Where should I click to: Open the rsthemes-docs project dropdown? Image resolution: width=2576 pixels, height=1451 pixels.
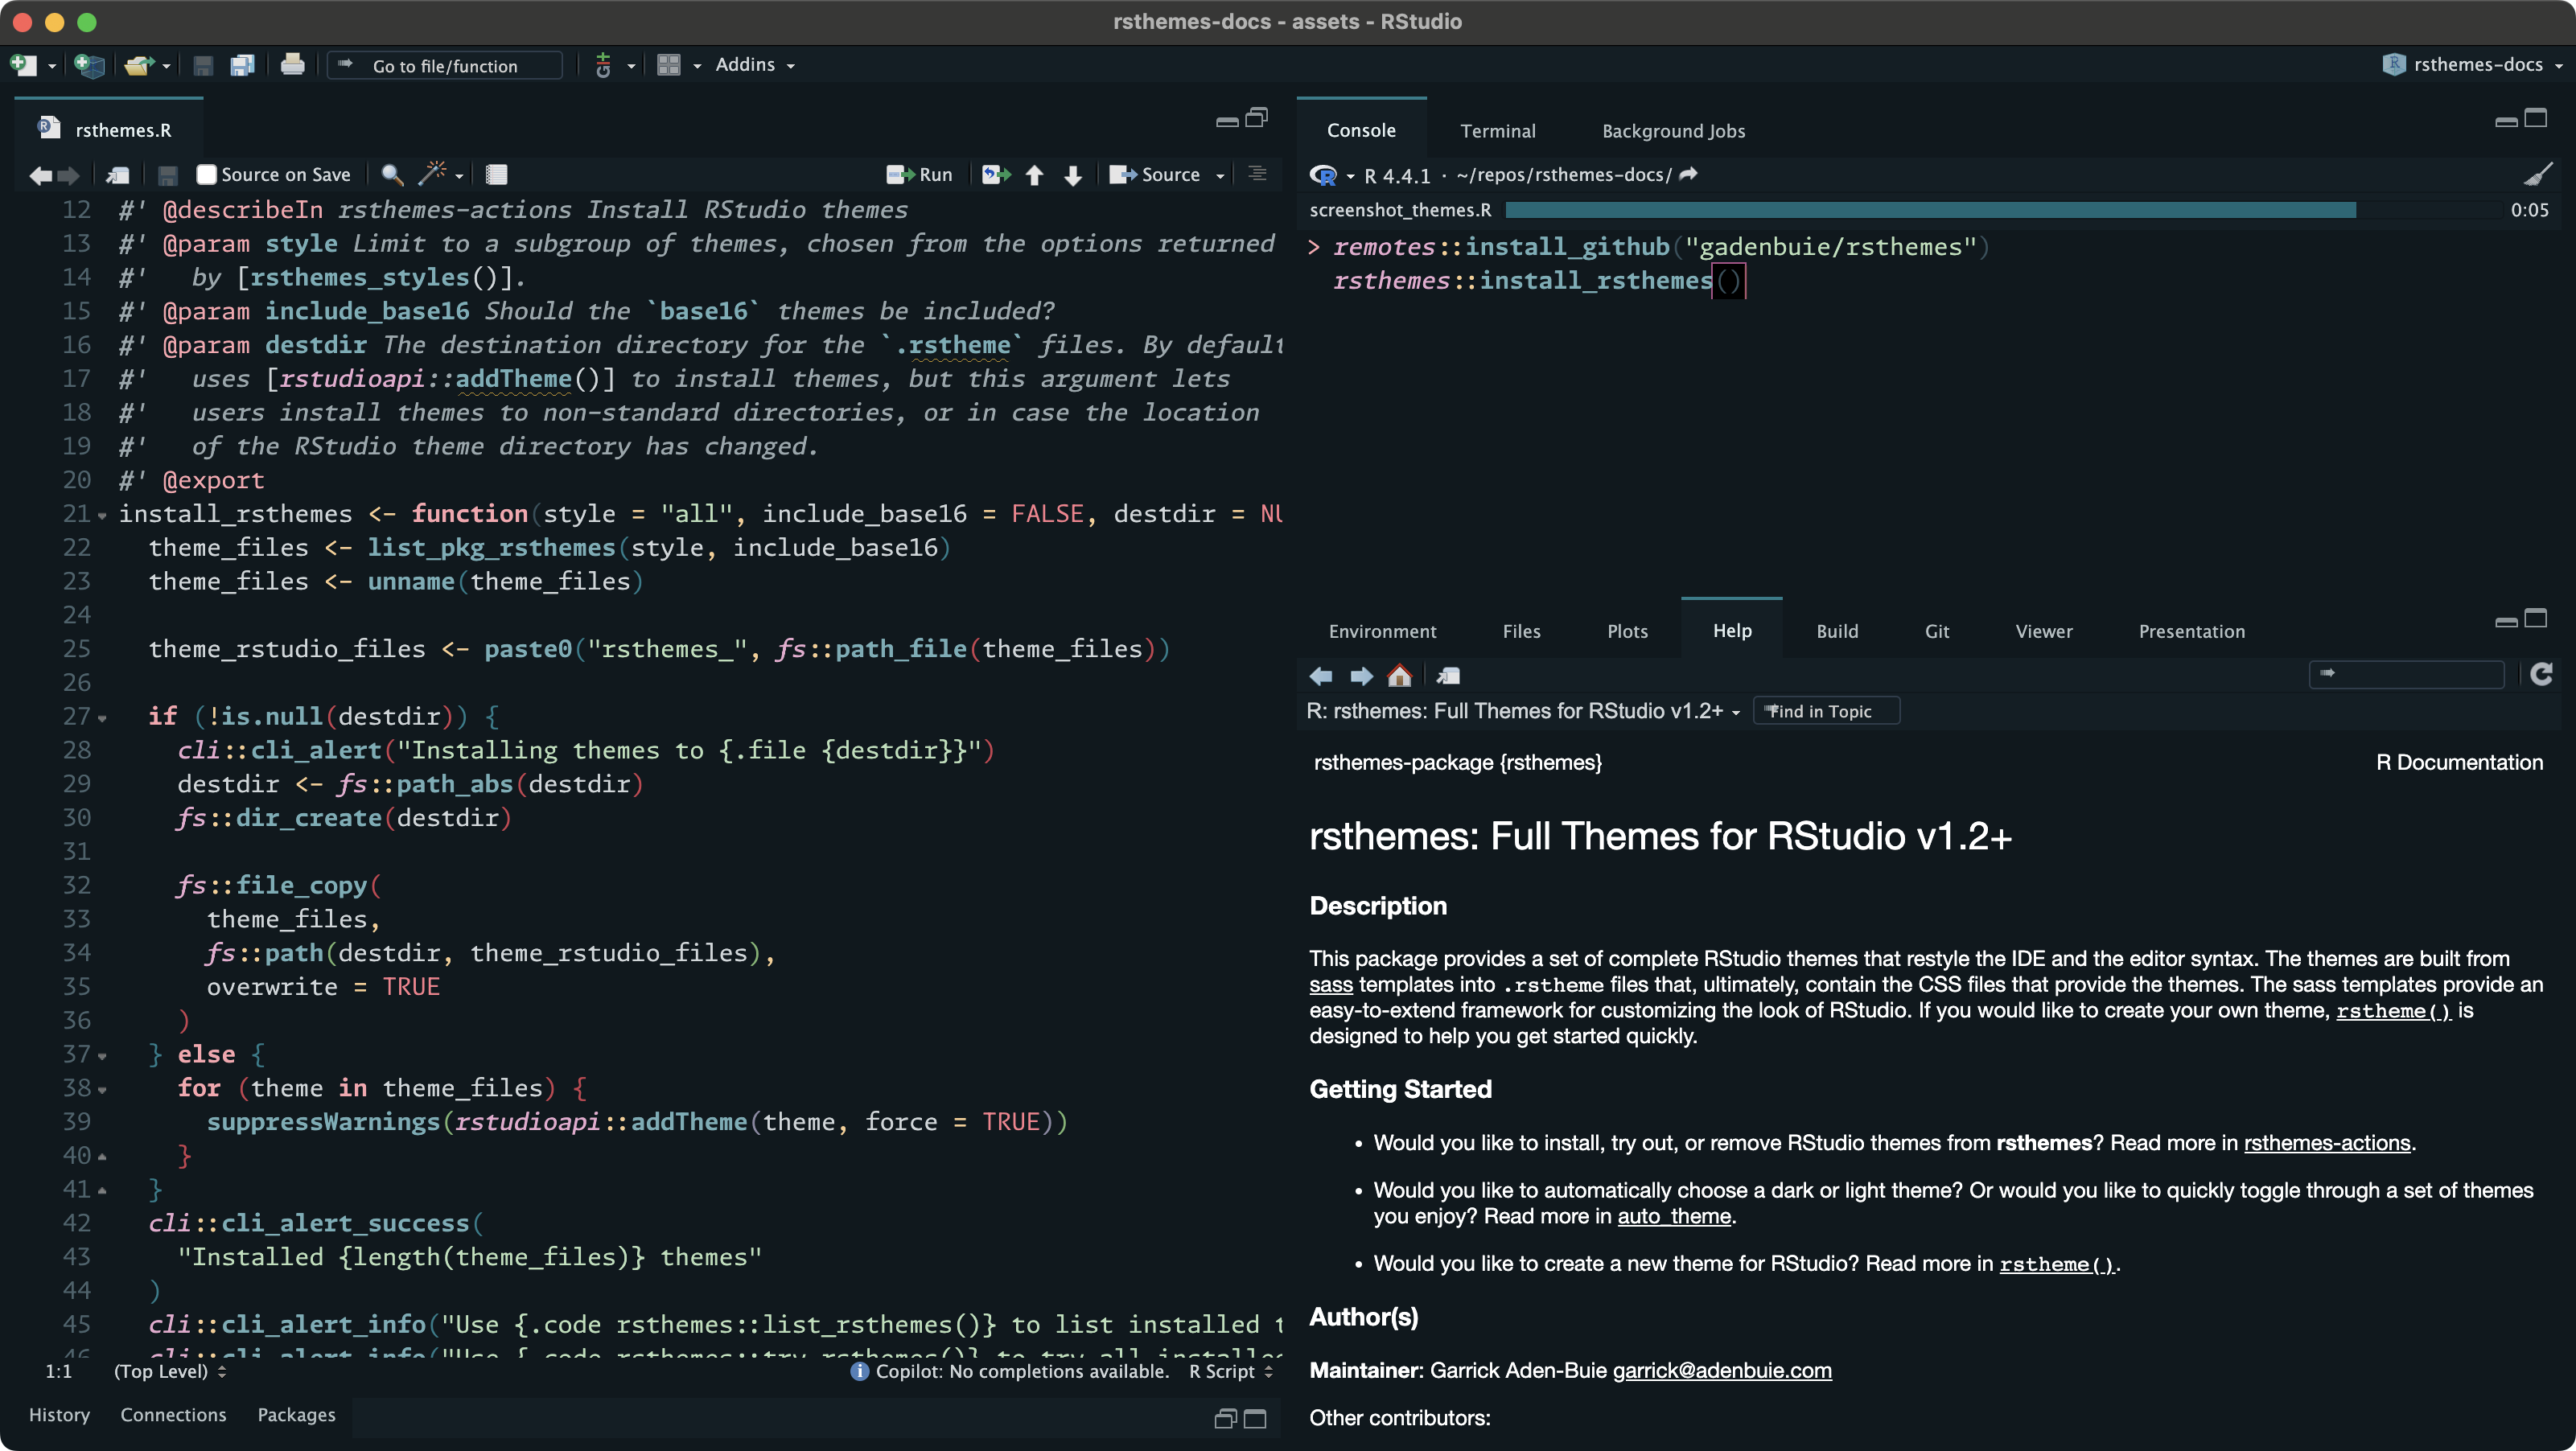click(2477, 65)
